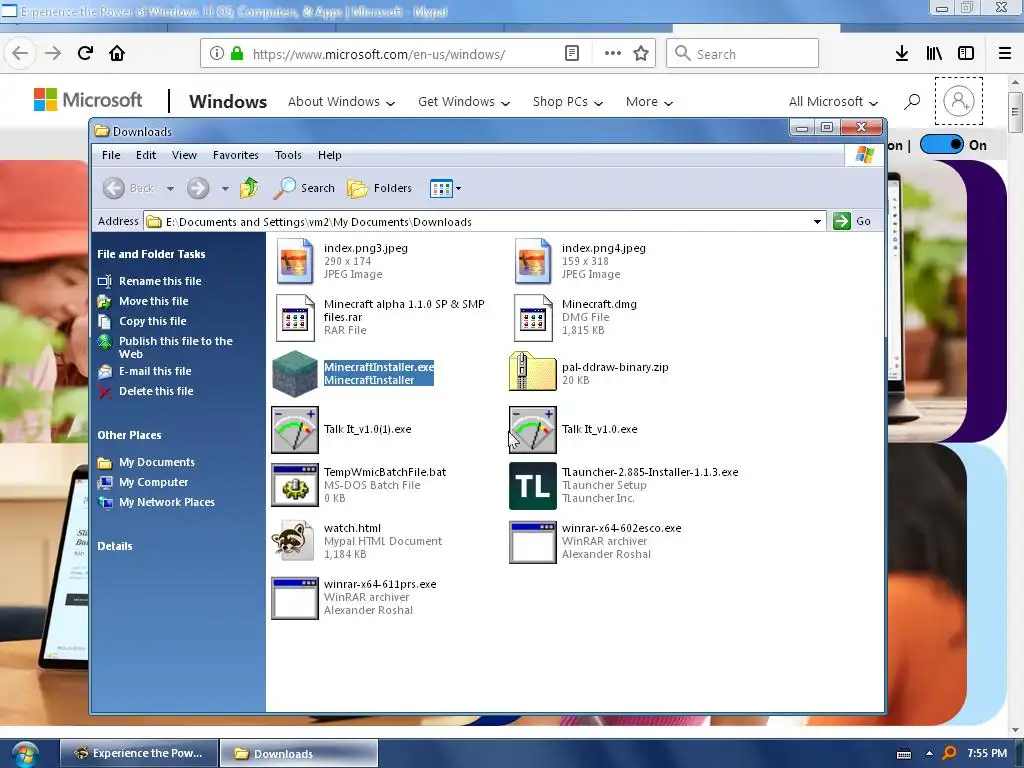
Task: Select winrar-x64-611prs.exe icon
Action: tap(295, 598)
